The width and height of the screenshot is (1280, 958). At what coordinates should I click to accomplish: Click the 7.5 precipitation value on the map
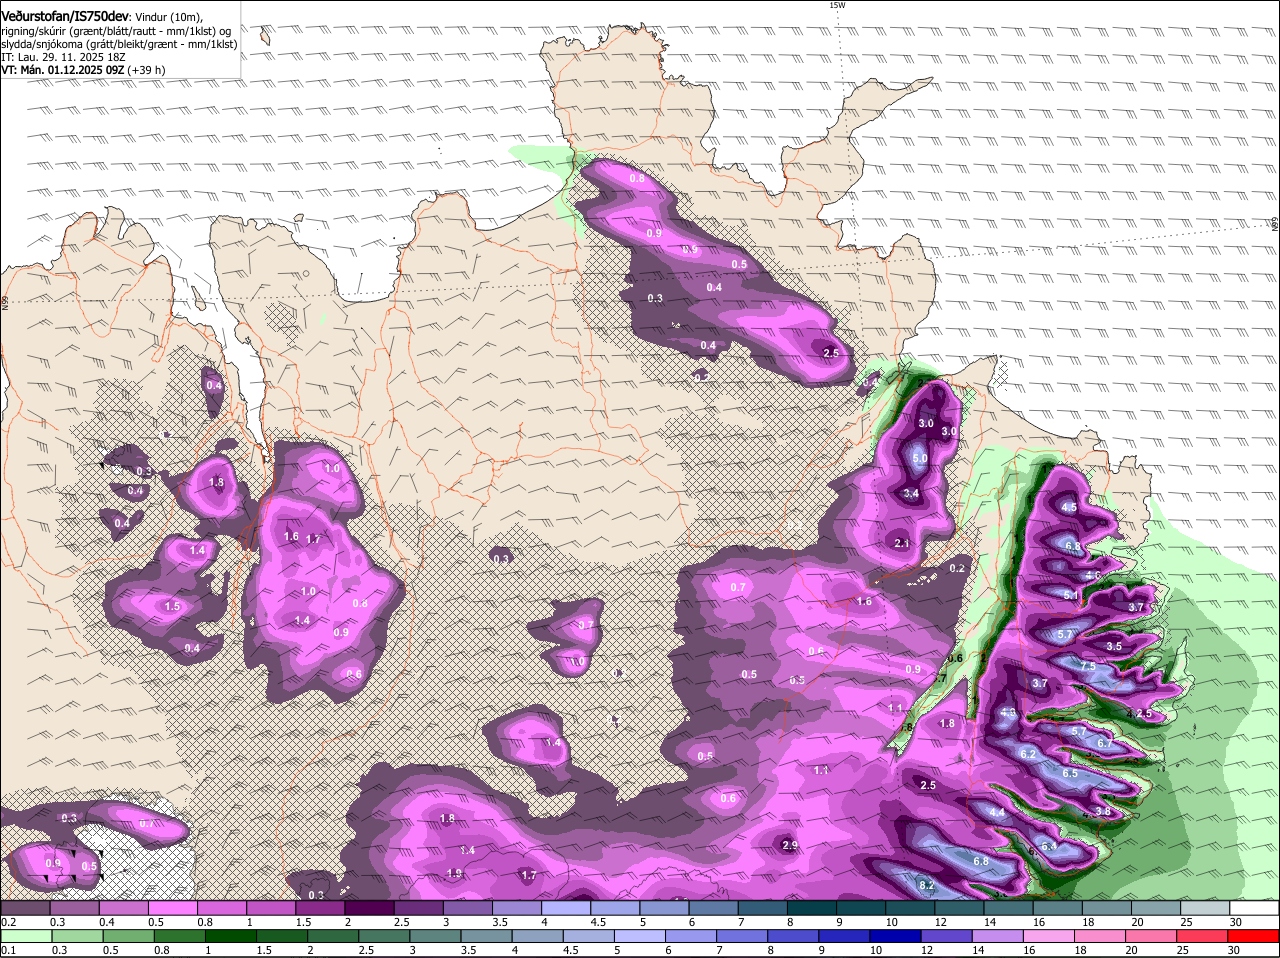coord(1088,666)
